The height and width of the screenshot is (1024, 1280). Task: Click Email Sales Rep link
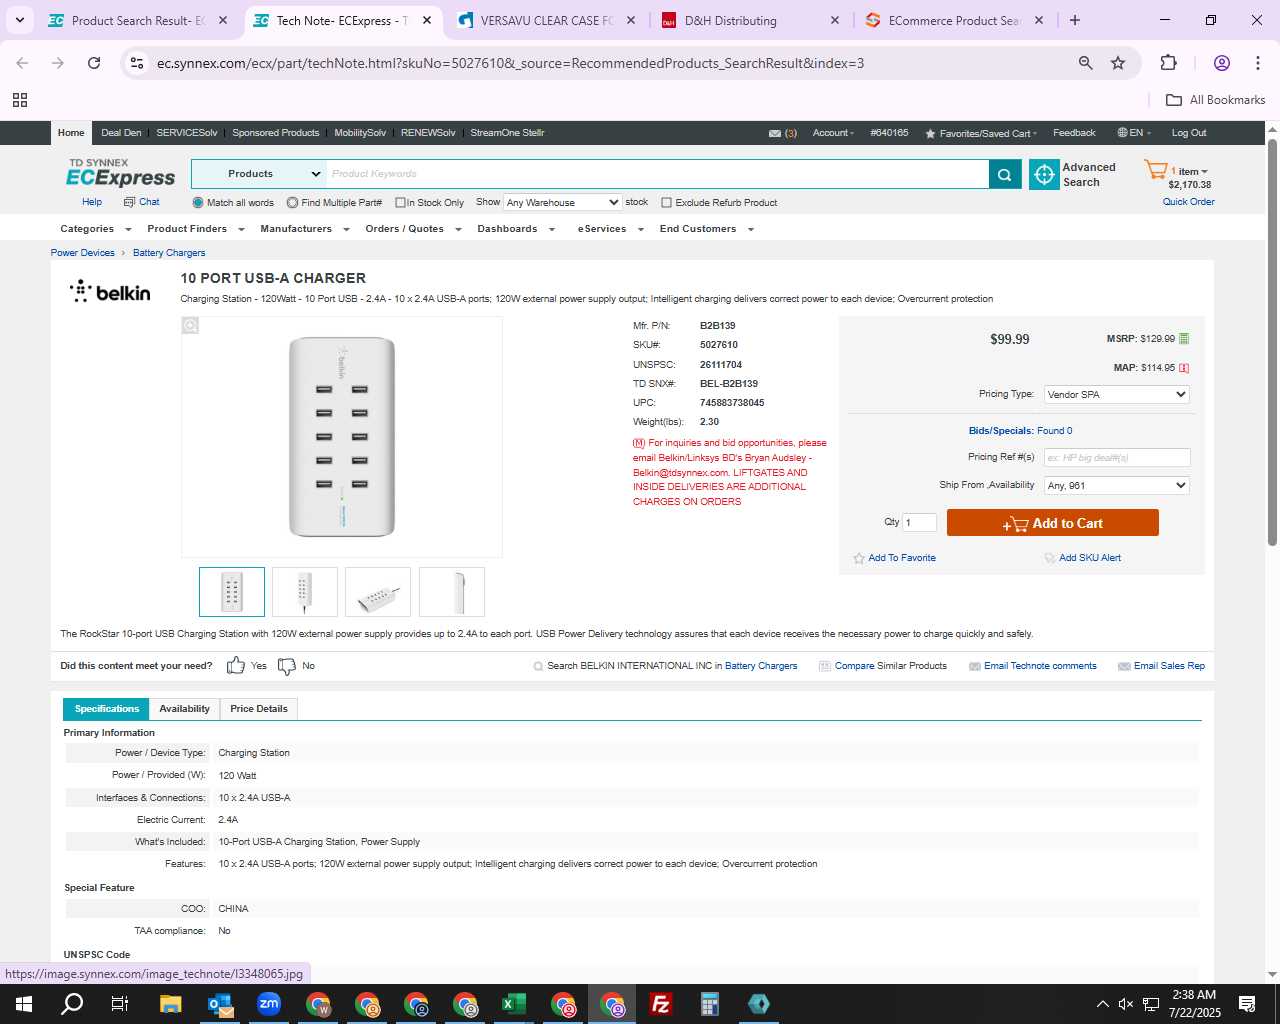[x=1168, y=666]
